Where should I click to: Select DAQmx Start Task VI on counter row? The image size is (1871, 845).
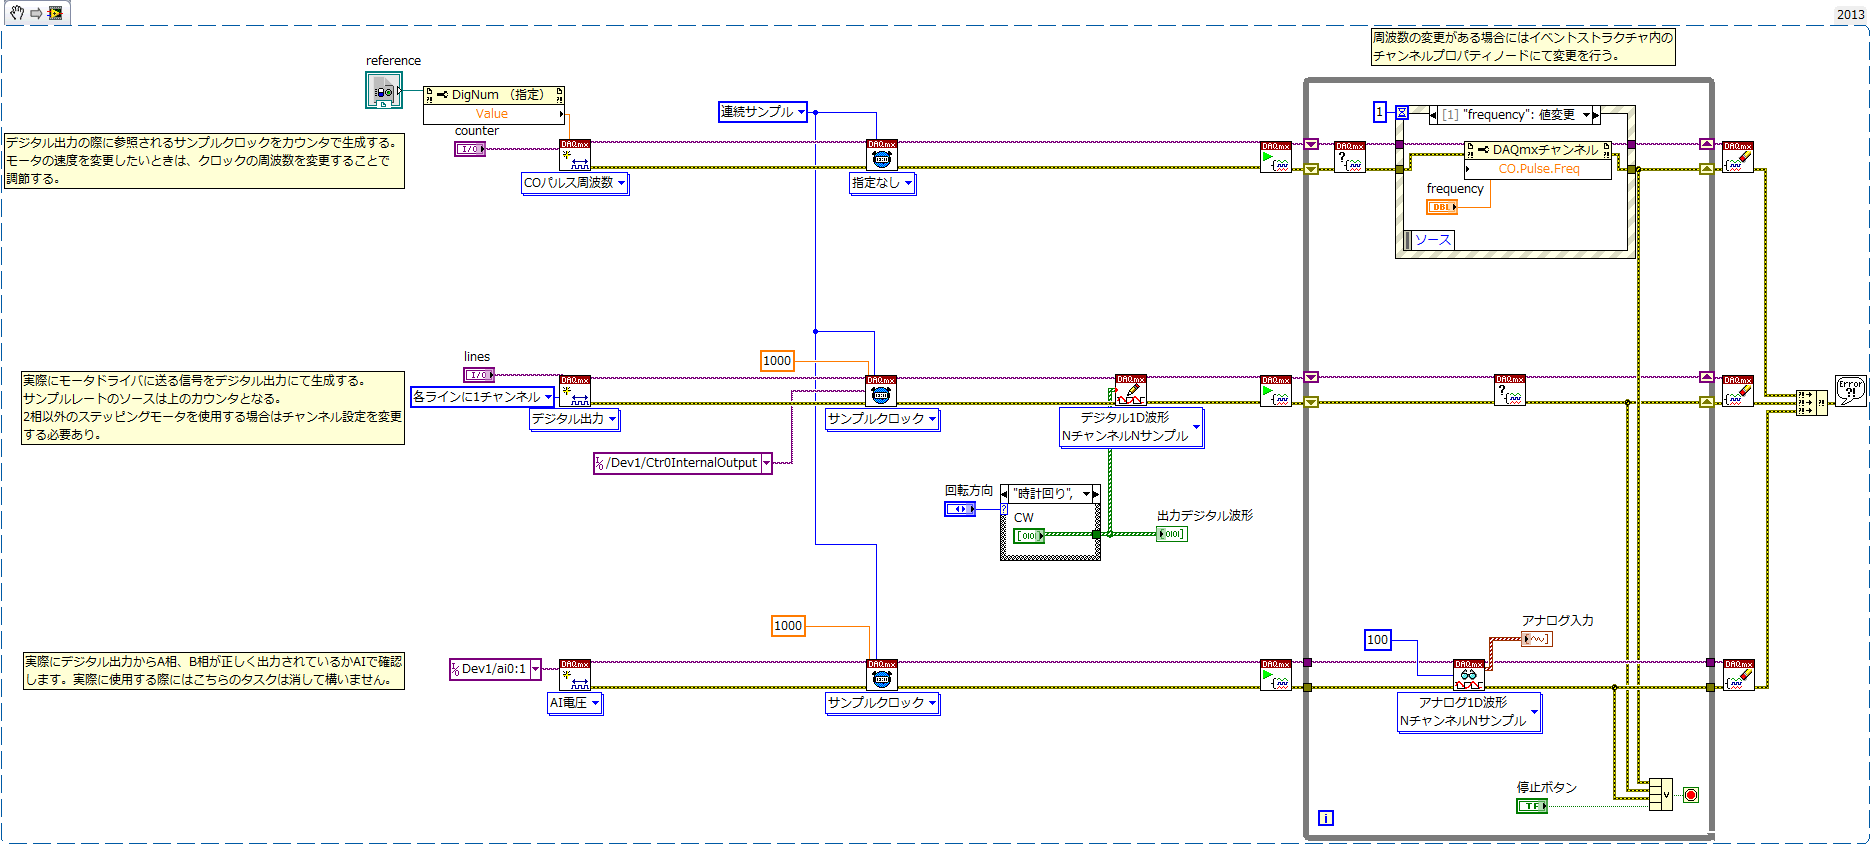[1276, 157]
